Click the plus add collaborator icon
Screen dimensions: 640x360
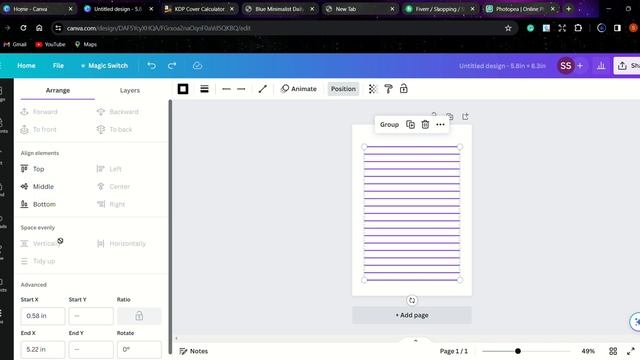coord(580,66)
